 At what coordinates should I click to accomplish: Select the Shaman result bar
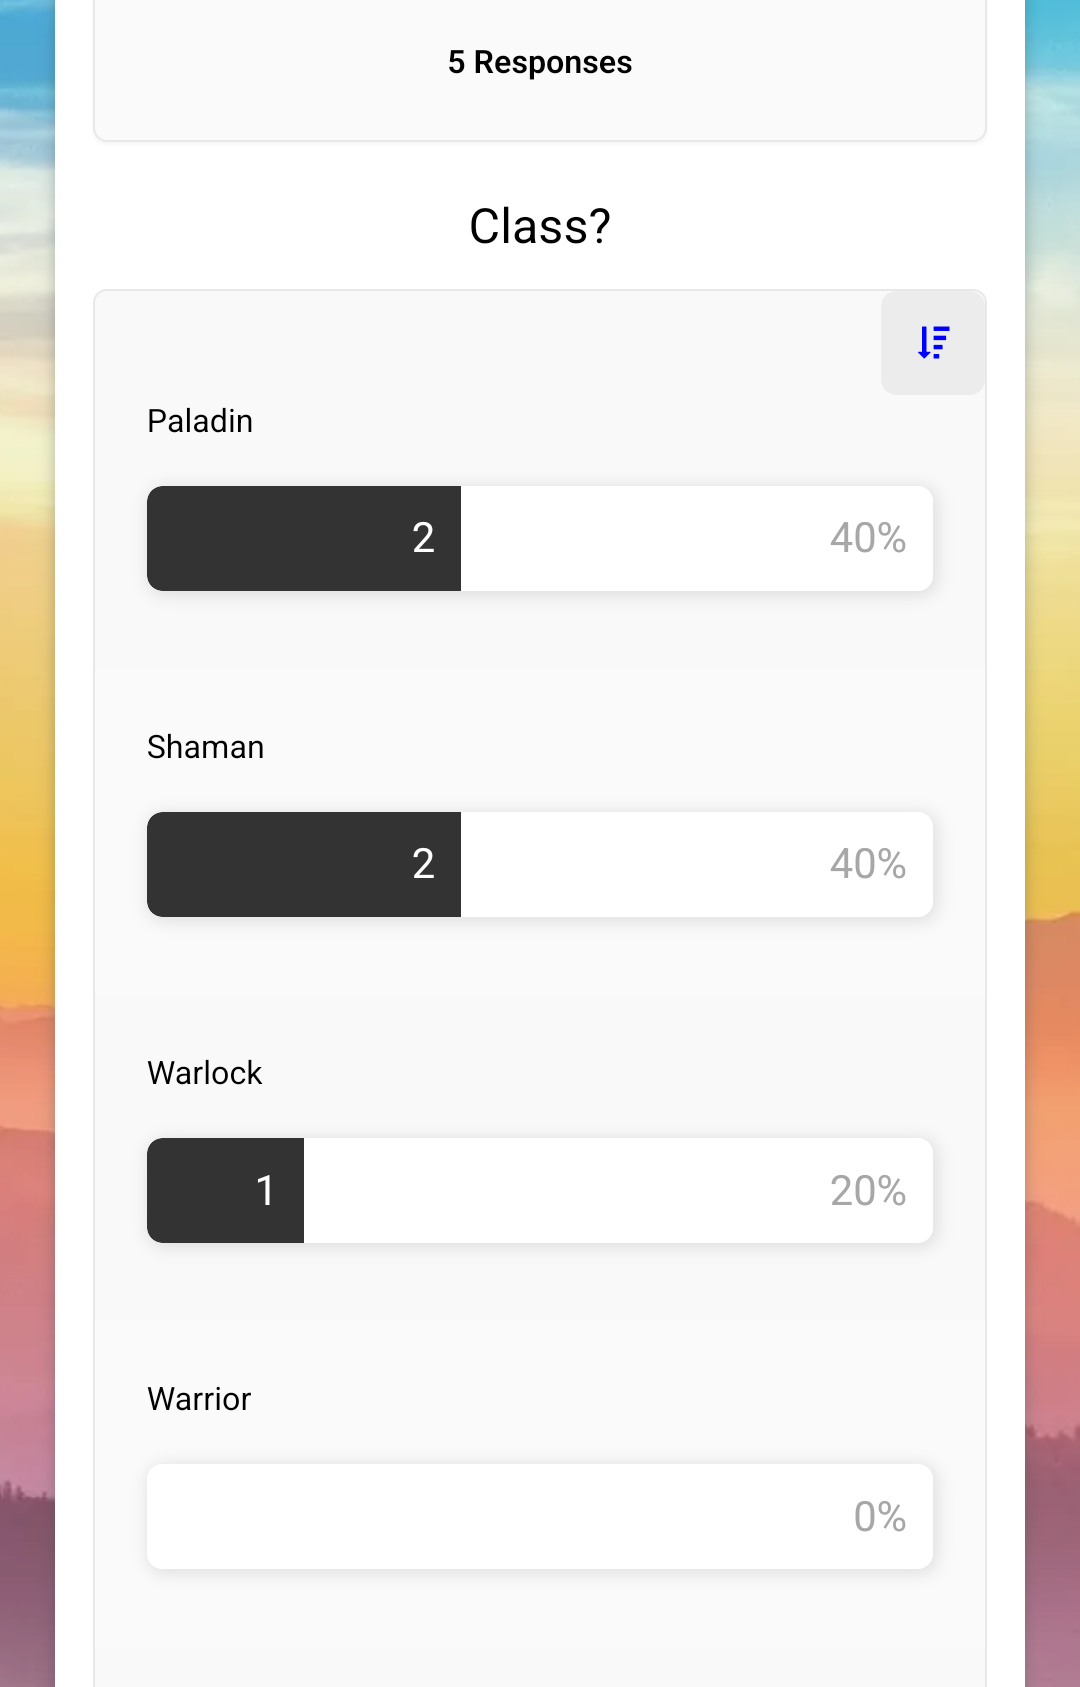click(x=540, y=864)
